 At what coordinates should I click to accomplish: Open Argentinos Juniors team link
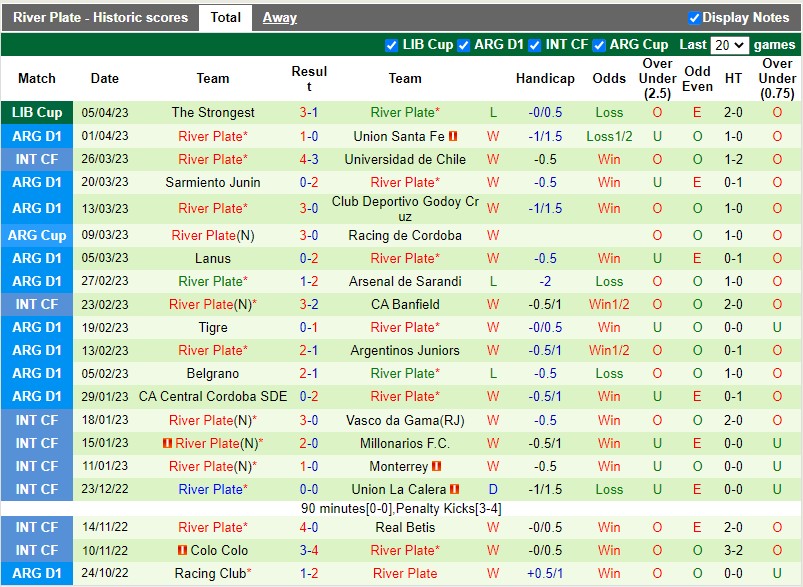pos(405,350)
